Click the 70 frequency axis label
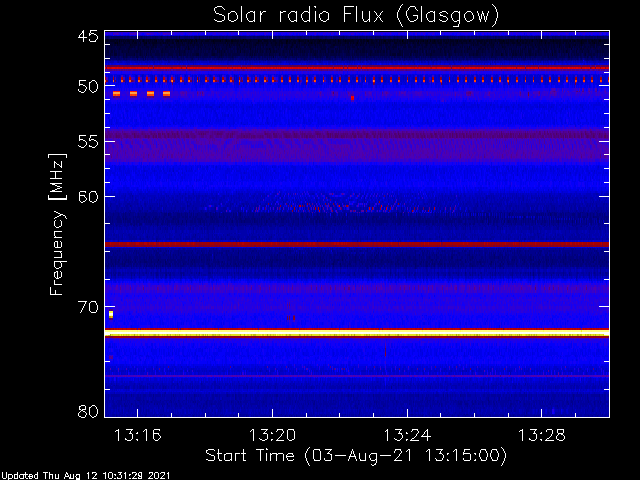 point(88,307)
